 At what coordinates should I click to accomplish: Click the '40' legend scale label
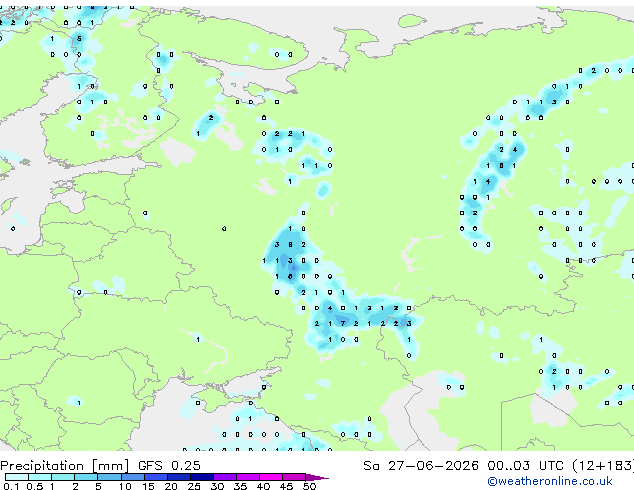click(263, 486)
